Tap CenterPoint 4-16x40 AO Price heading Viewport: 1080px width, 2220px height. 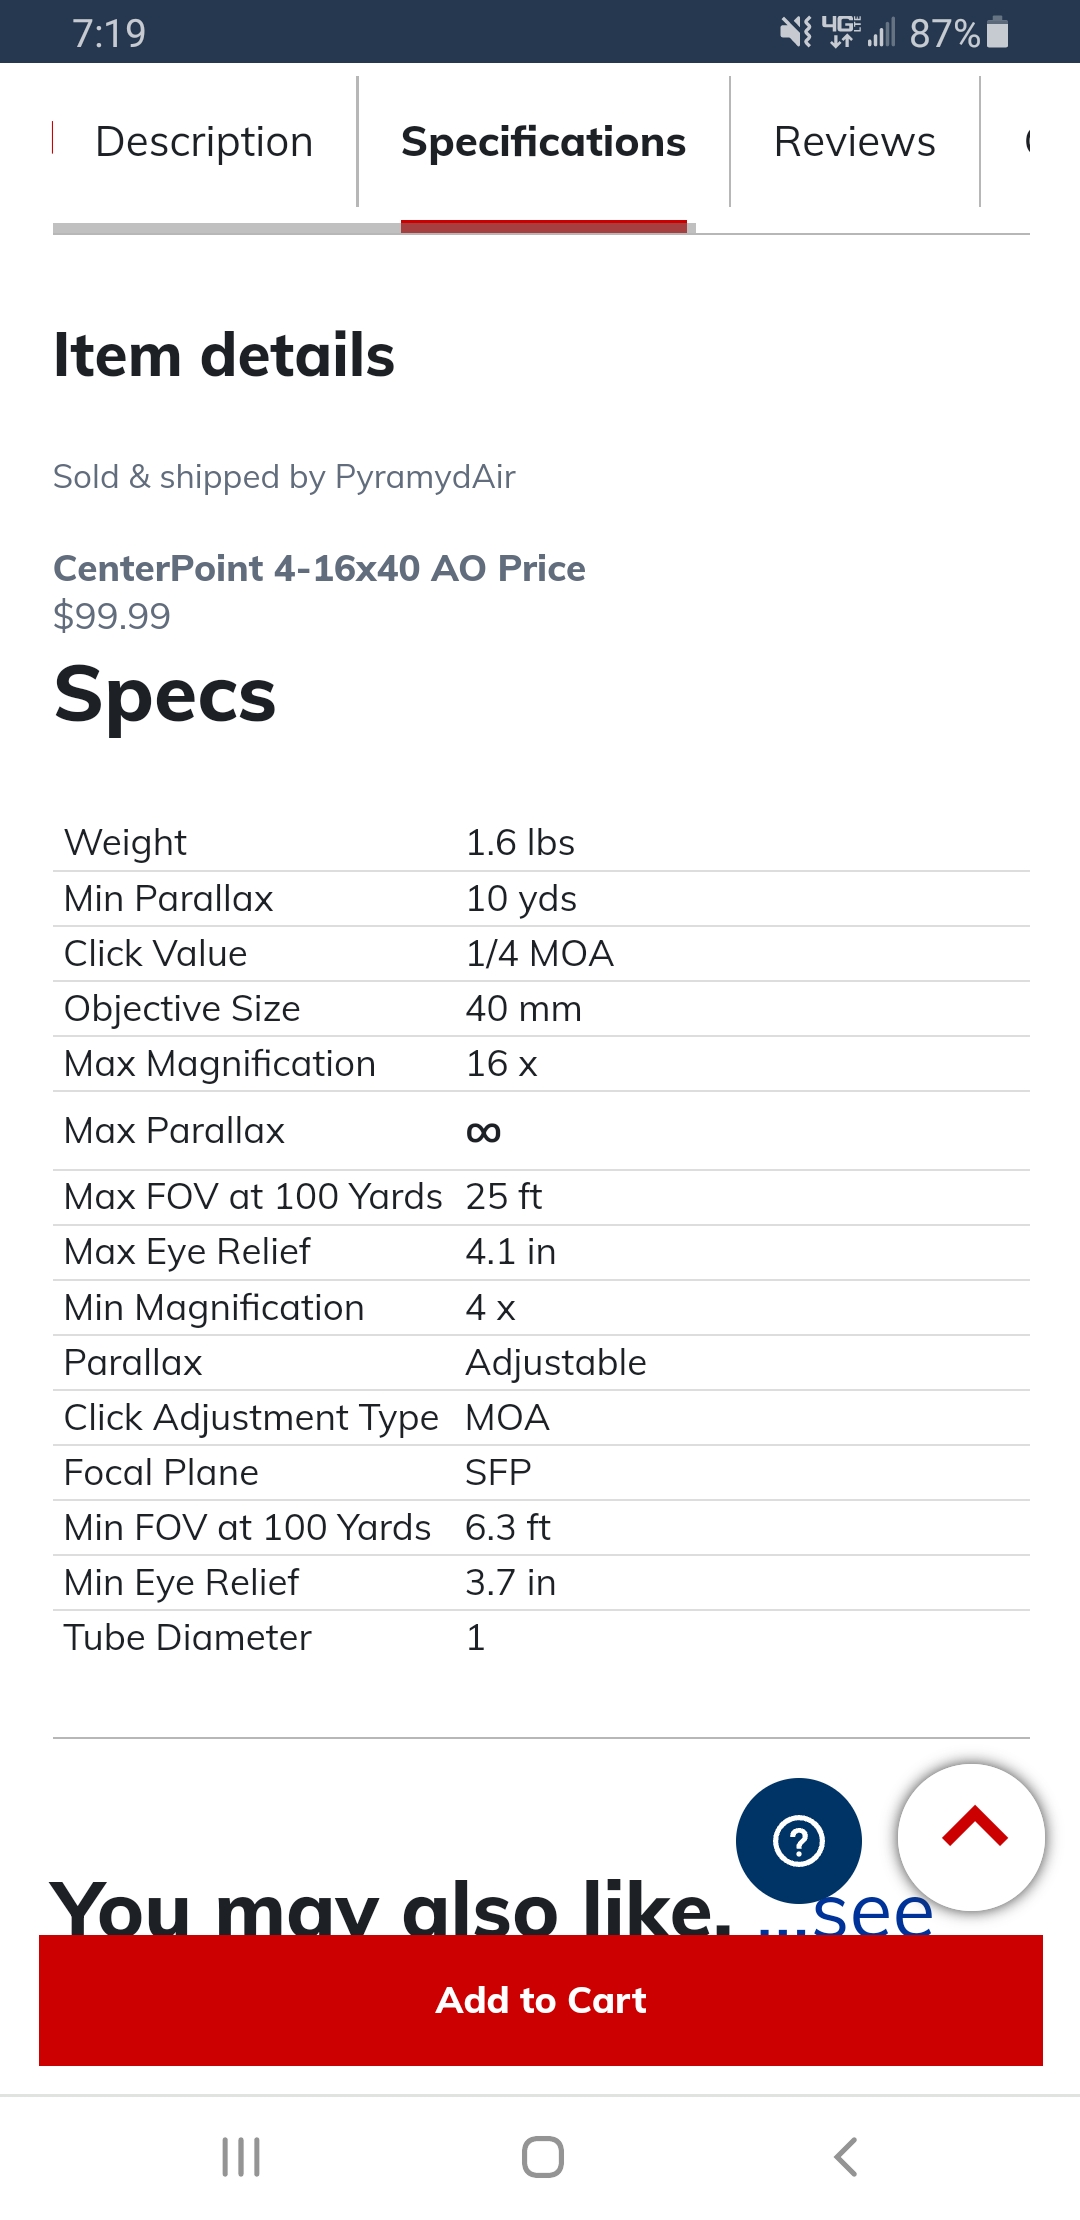pos(319,568)
